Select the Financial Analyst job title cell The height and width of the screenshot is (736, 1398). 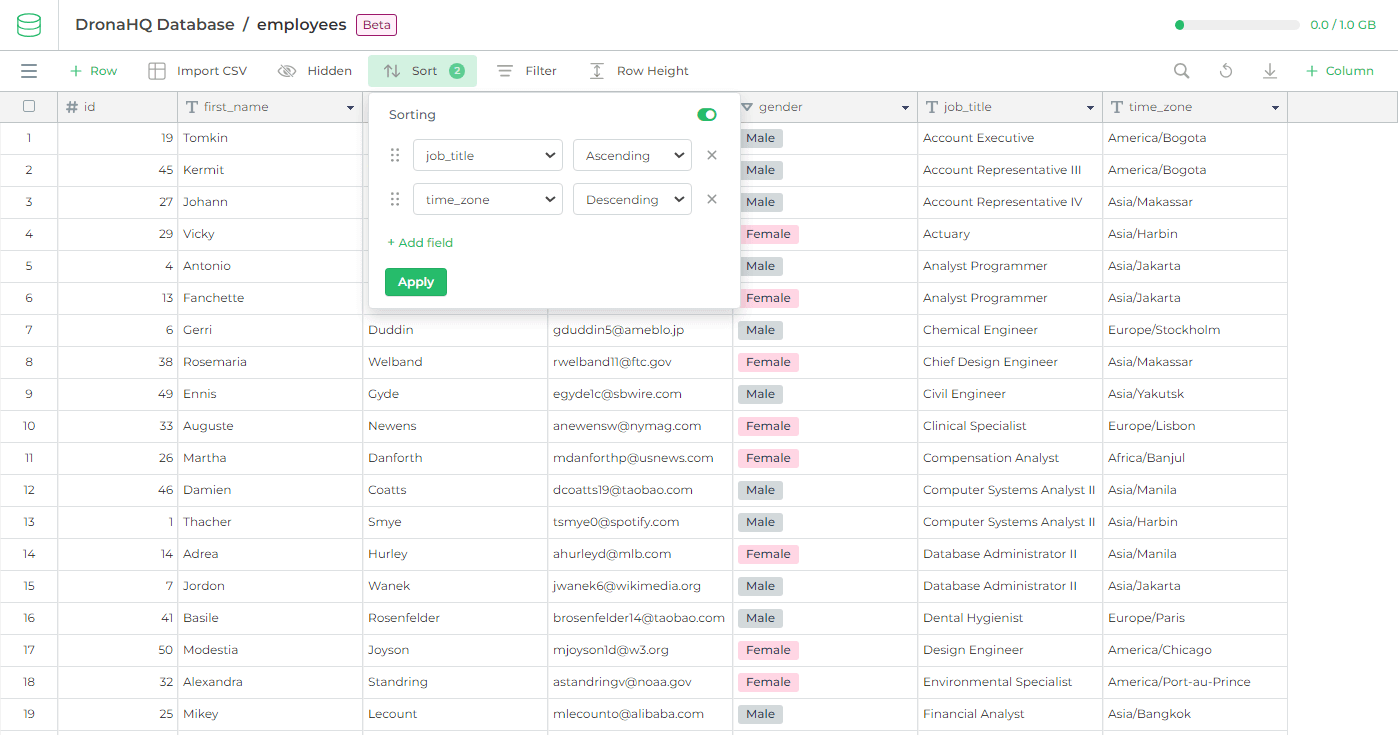(1010, 714)
